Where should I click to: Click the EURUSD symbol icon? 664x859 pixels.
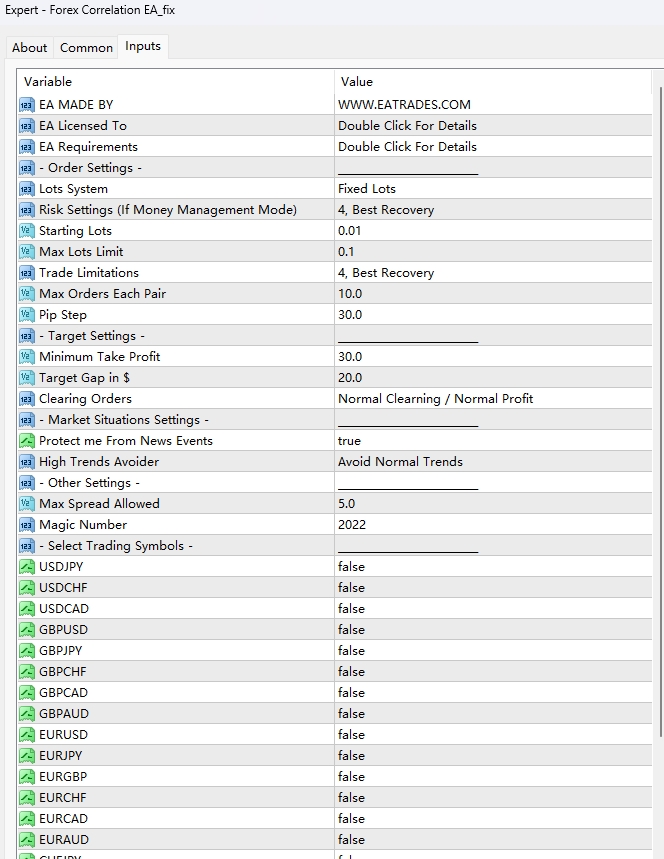tap(27, 734)
